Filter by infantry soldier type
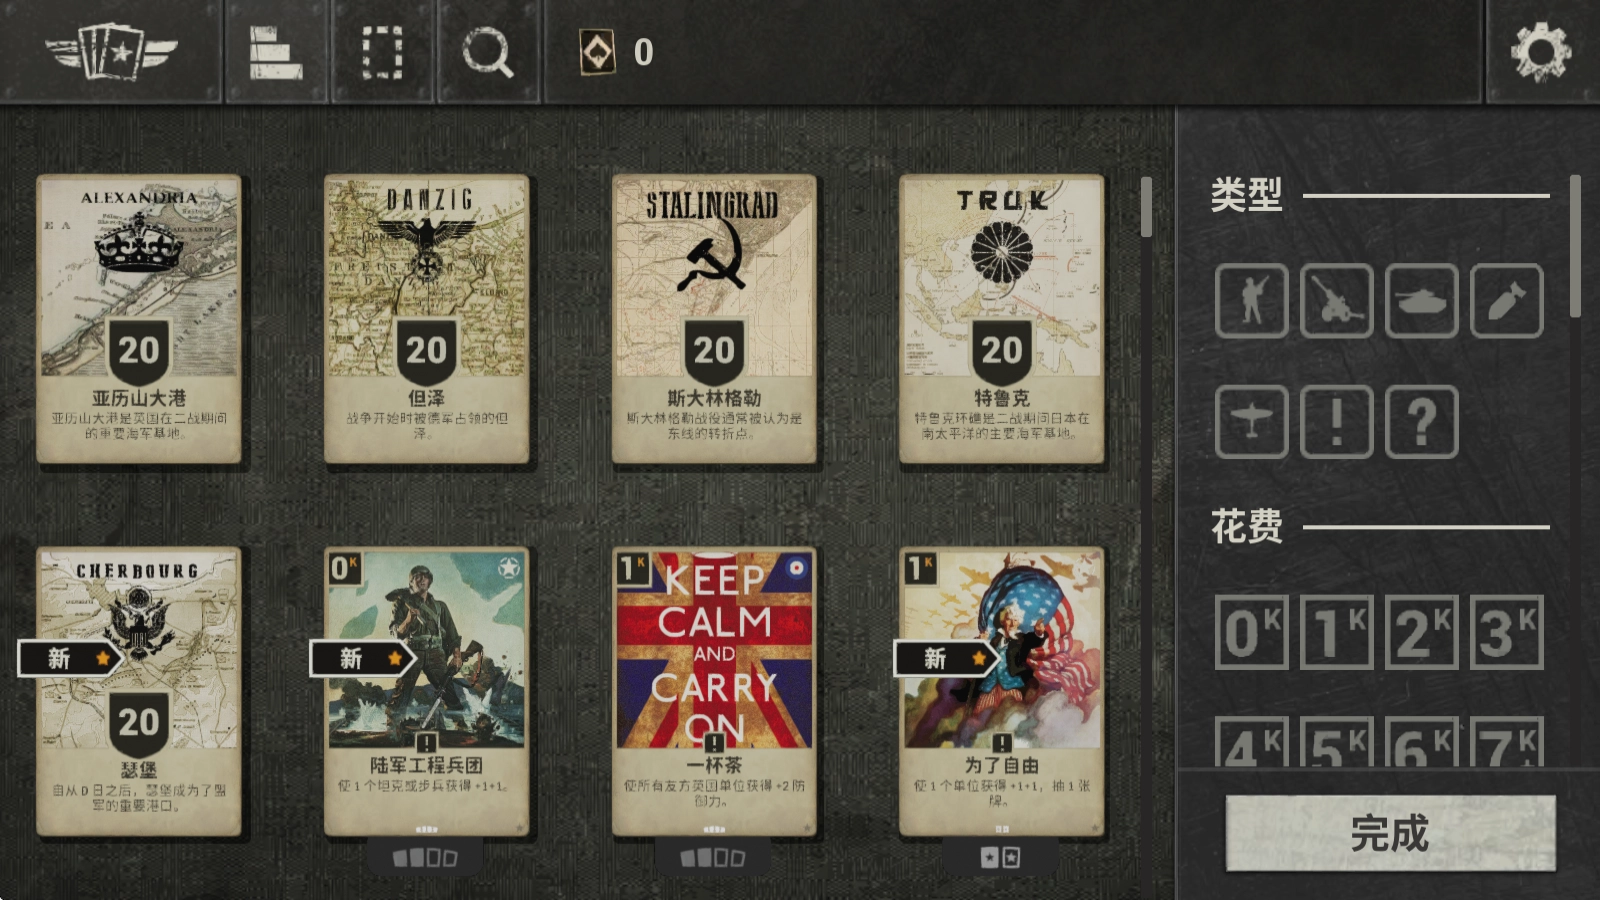This screenshot has width=1600, height=900. point(1251,301)
